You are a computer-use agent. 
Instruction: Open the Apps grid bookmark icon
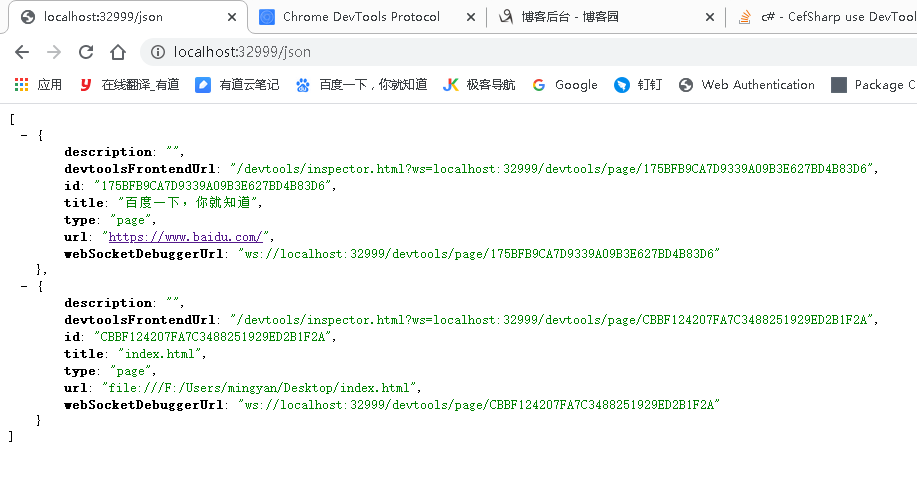pyautogui.click(x=22, y=85)
